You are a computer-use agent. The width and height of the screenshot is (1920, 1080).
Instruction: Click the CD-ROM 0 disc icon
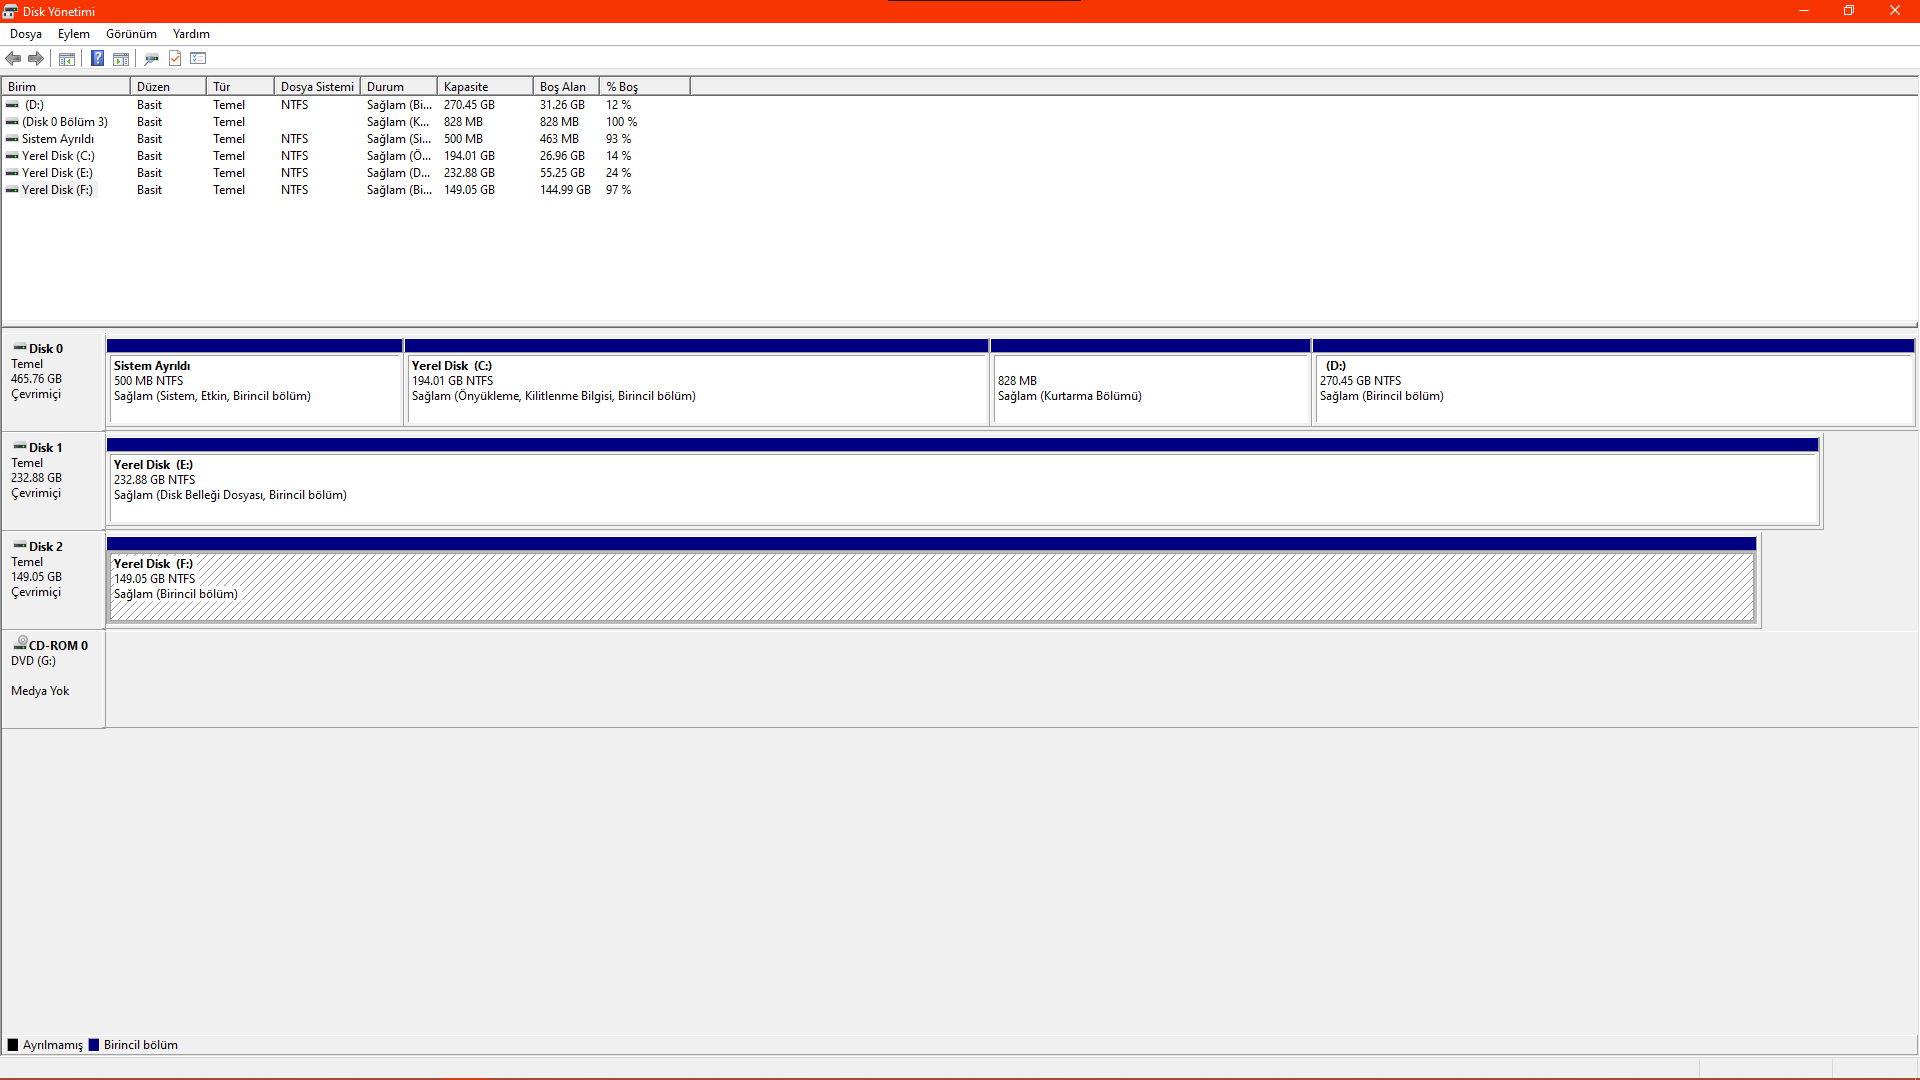[20, 644]
